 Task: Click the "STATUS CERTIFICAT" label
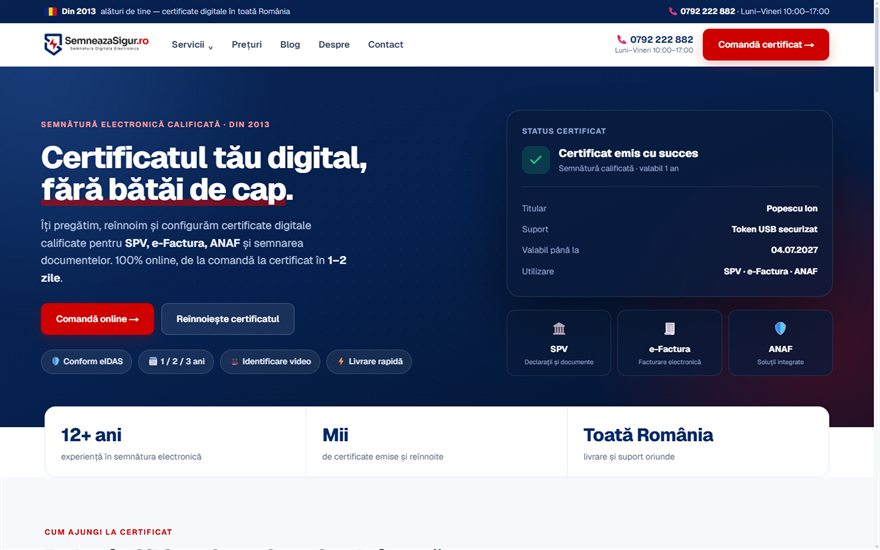(563, 131)
